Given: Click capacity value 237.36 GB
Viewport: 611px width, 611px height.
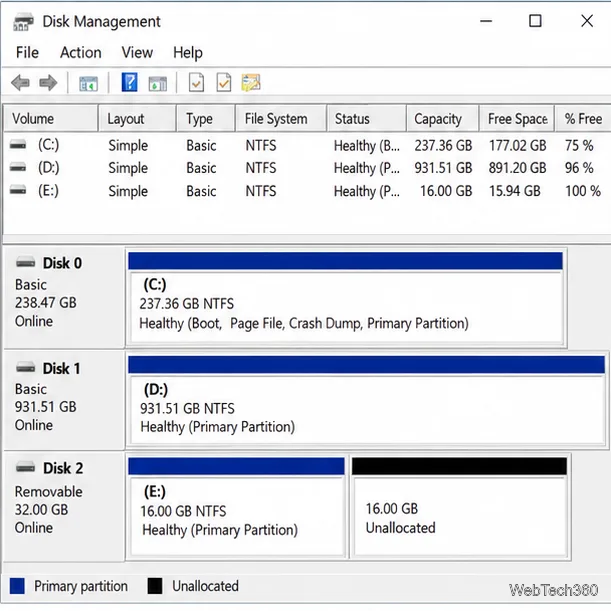Looking at the screenshot, I should (x=443, y=146).
